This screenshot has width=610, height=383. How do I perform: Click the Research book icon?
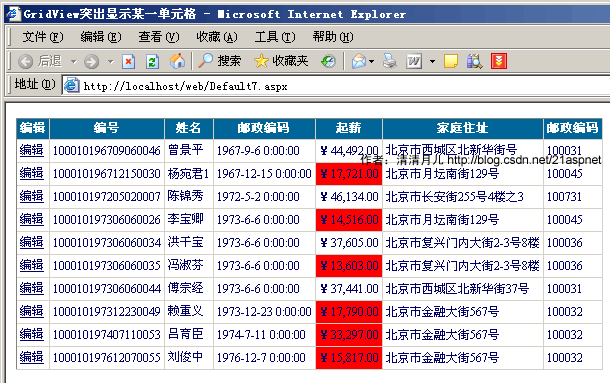[474, 61]
